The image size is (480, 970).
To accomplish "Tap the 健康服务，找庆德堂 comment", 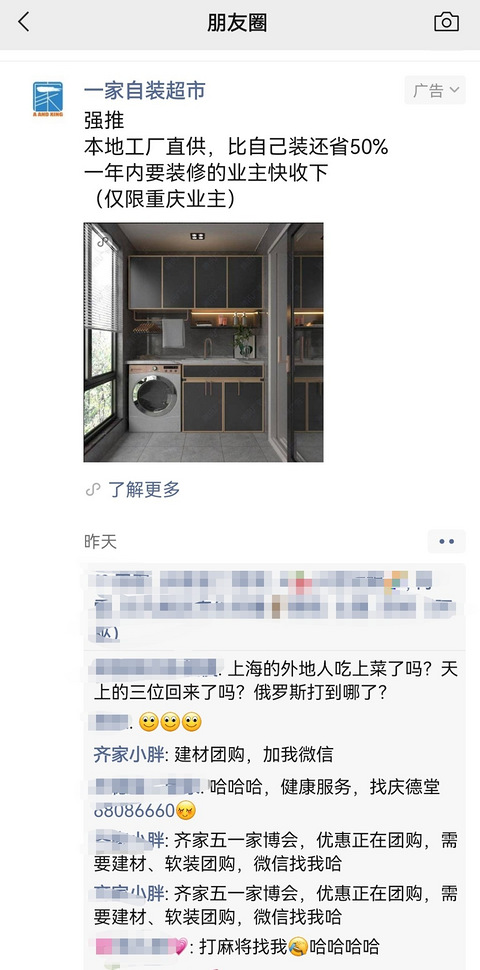I will (x=361, y=787).
